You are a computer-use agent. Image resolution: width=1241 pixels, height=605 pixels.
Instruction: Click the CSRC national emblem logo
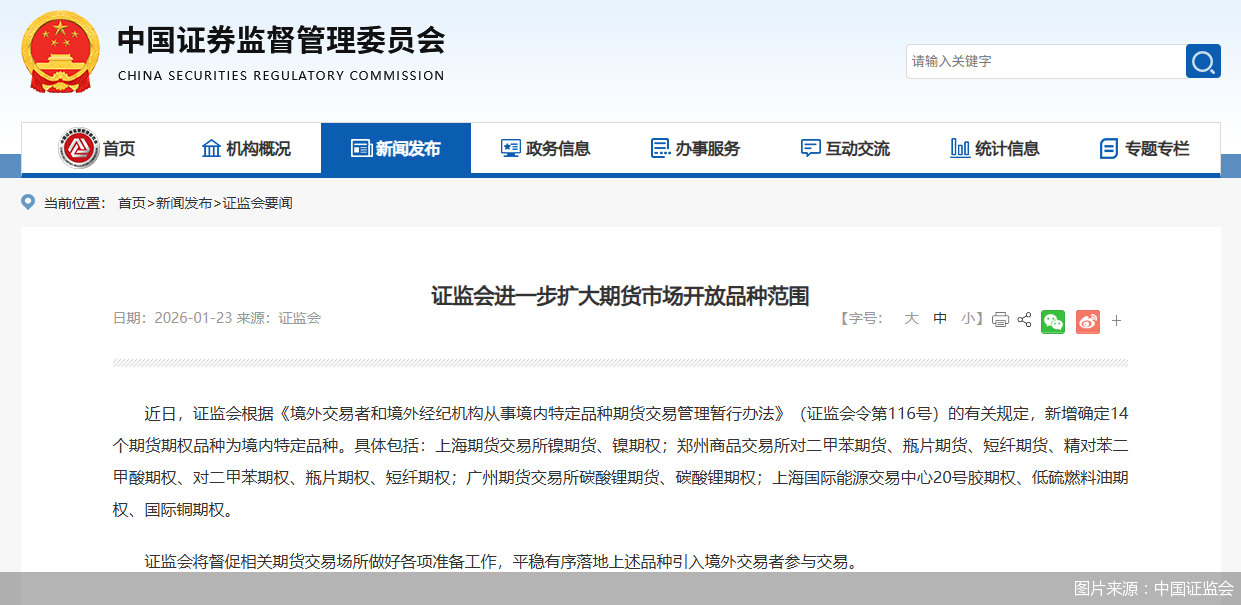coord(60,50)
